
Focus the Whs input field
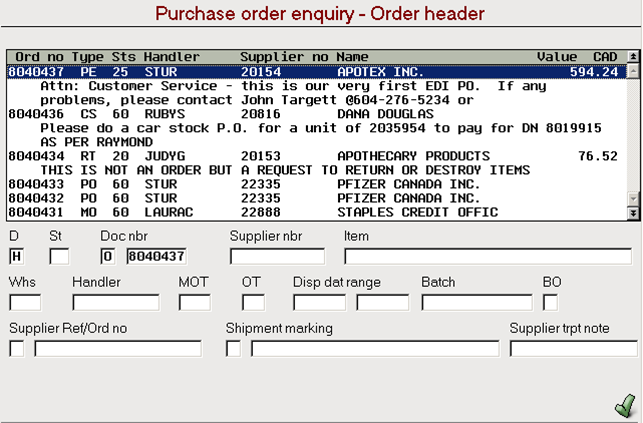(25, 303)
